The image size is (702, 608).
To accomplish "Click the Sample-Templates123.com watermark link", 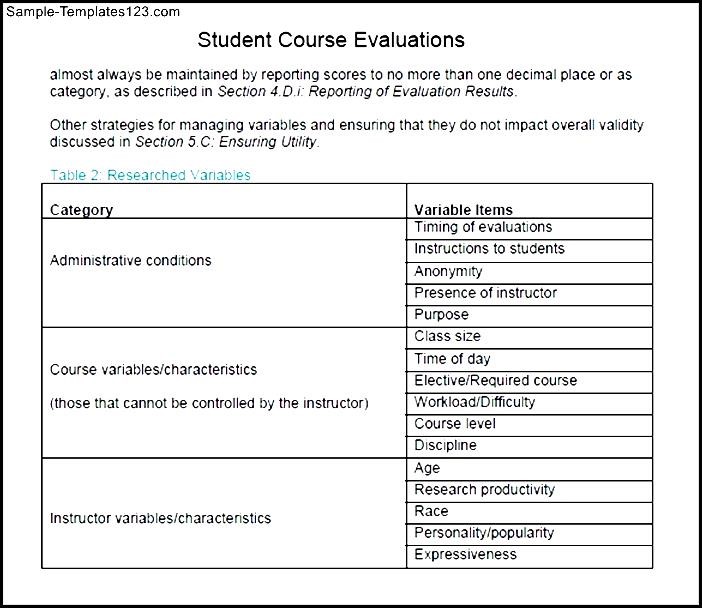I will click(91, 12).
